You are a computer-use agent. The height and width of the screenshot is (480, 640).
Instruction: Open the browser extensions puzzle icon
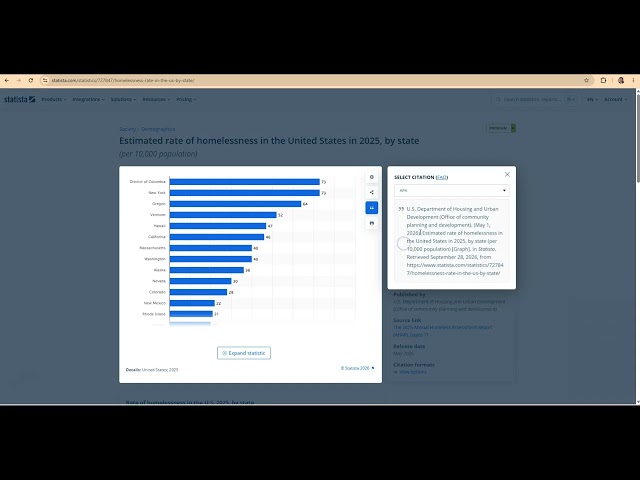coord(603,80)
